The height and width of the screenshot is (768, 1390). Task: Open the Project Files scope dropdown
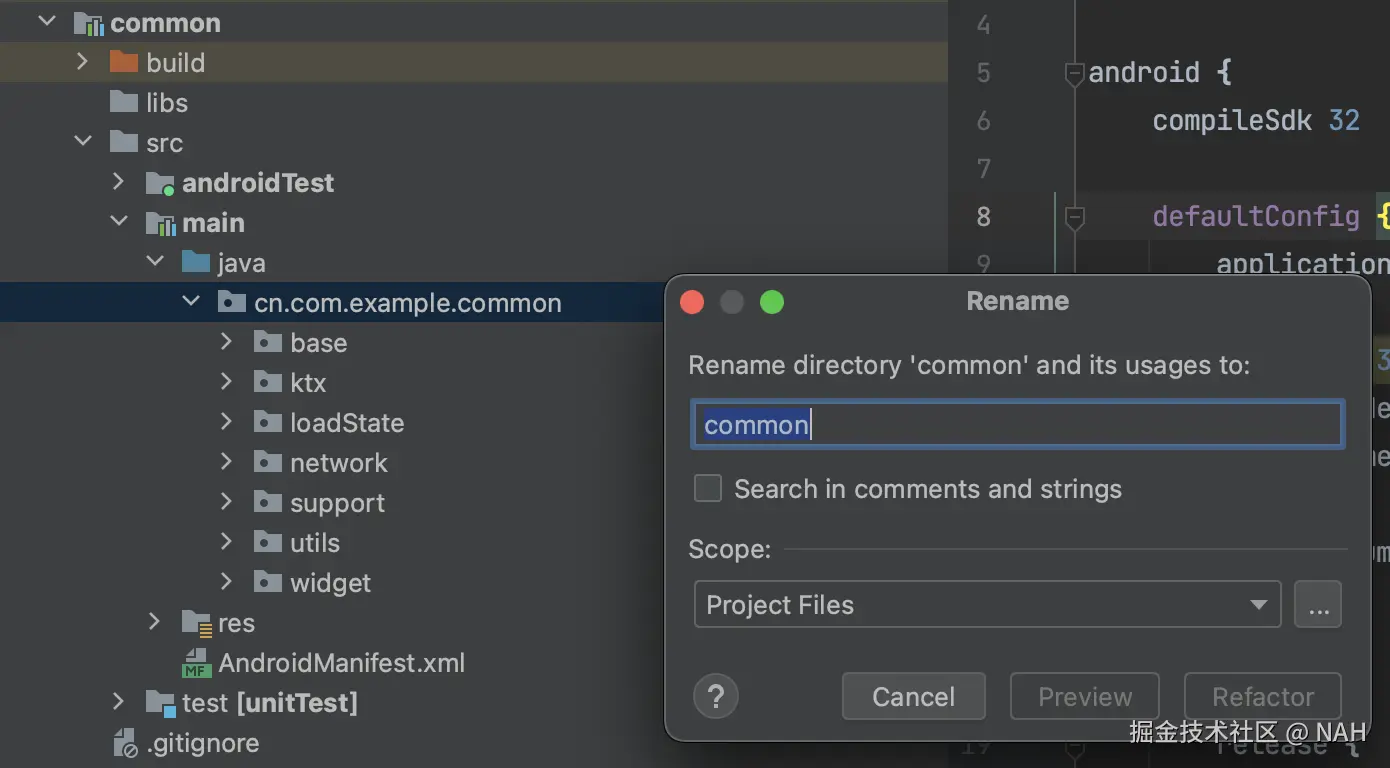(x=986, y=605)
